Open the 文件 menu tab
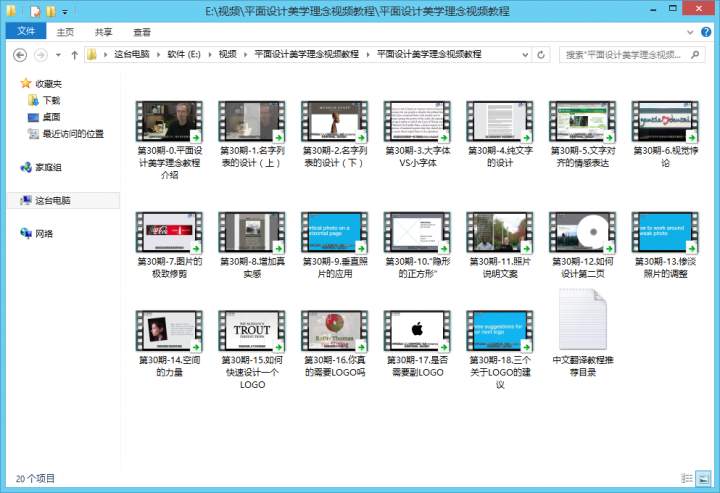This screenshot has height=493, width=720. [25, 32]
